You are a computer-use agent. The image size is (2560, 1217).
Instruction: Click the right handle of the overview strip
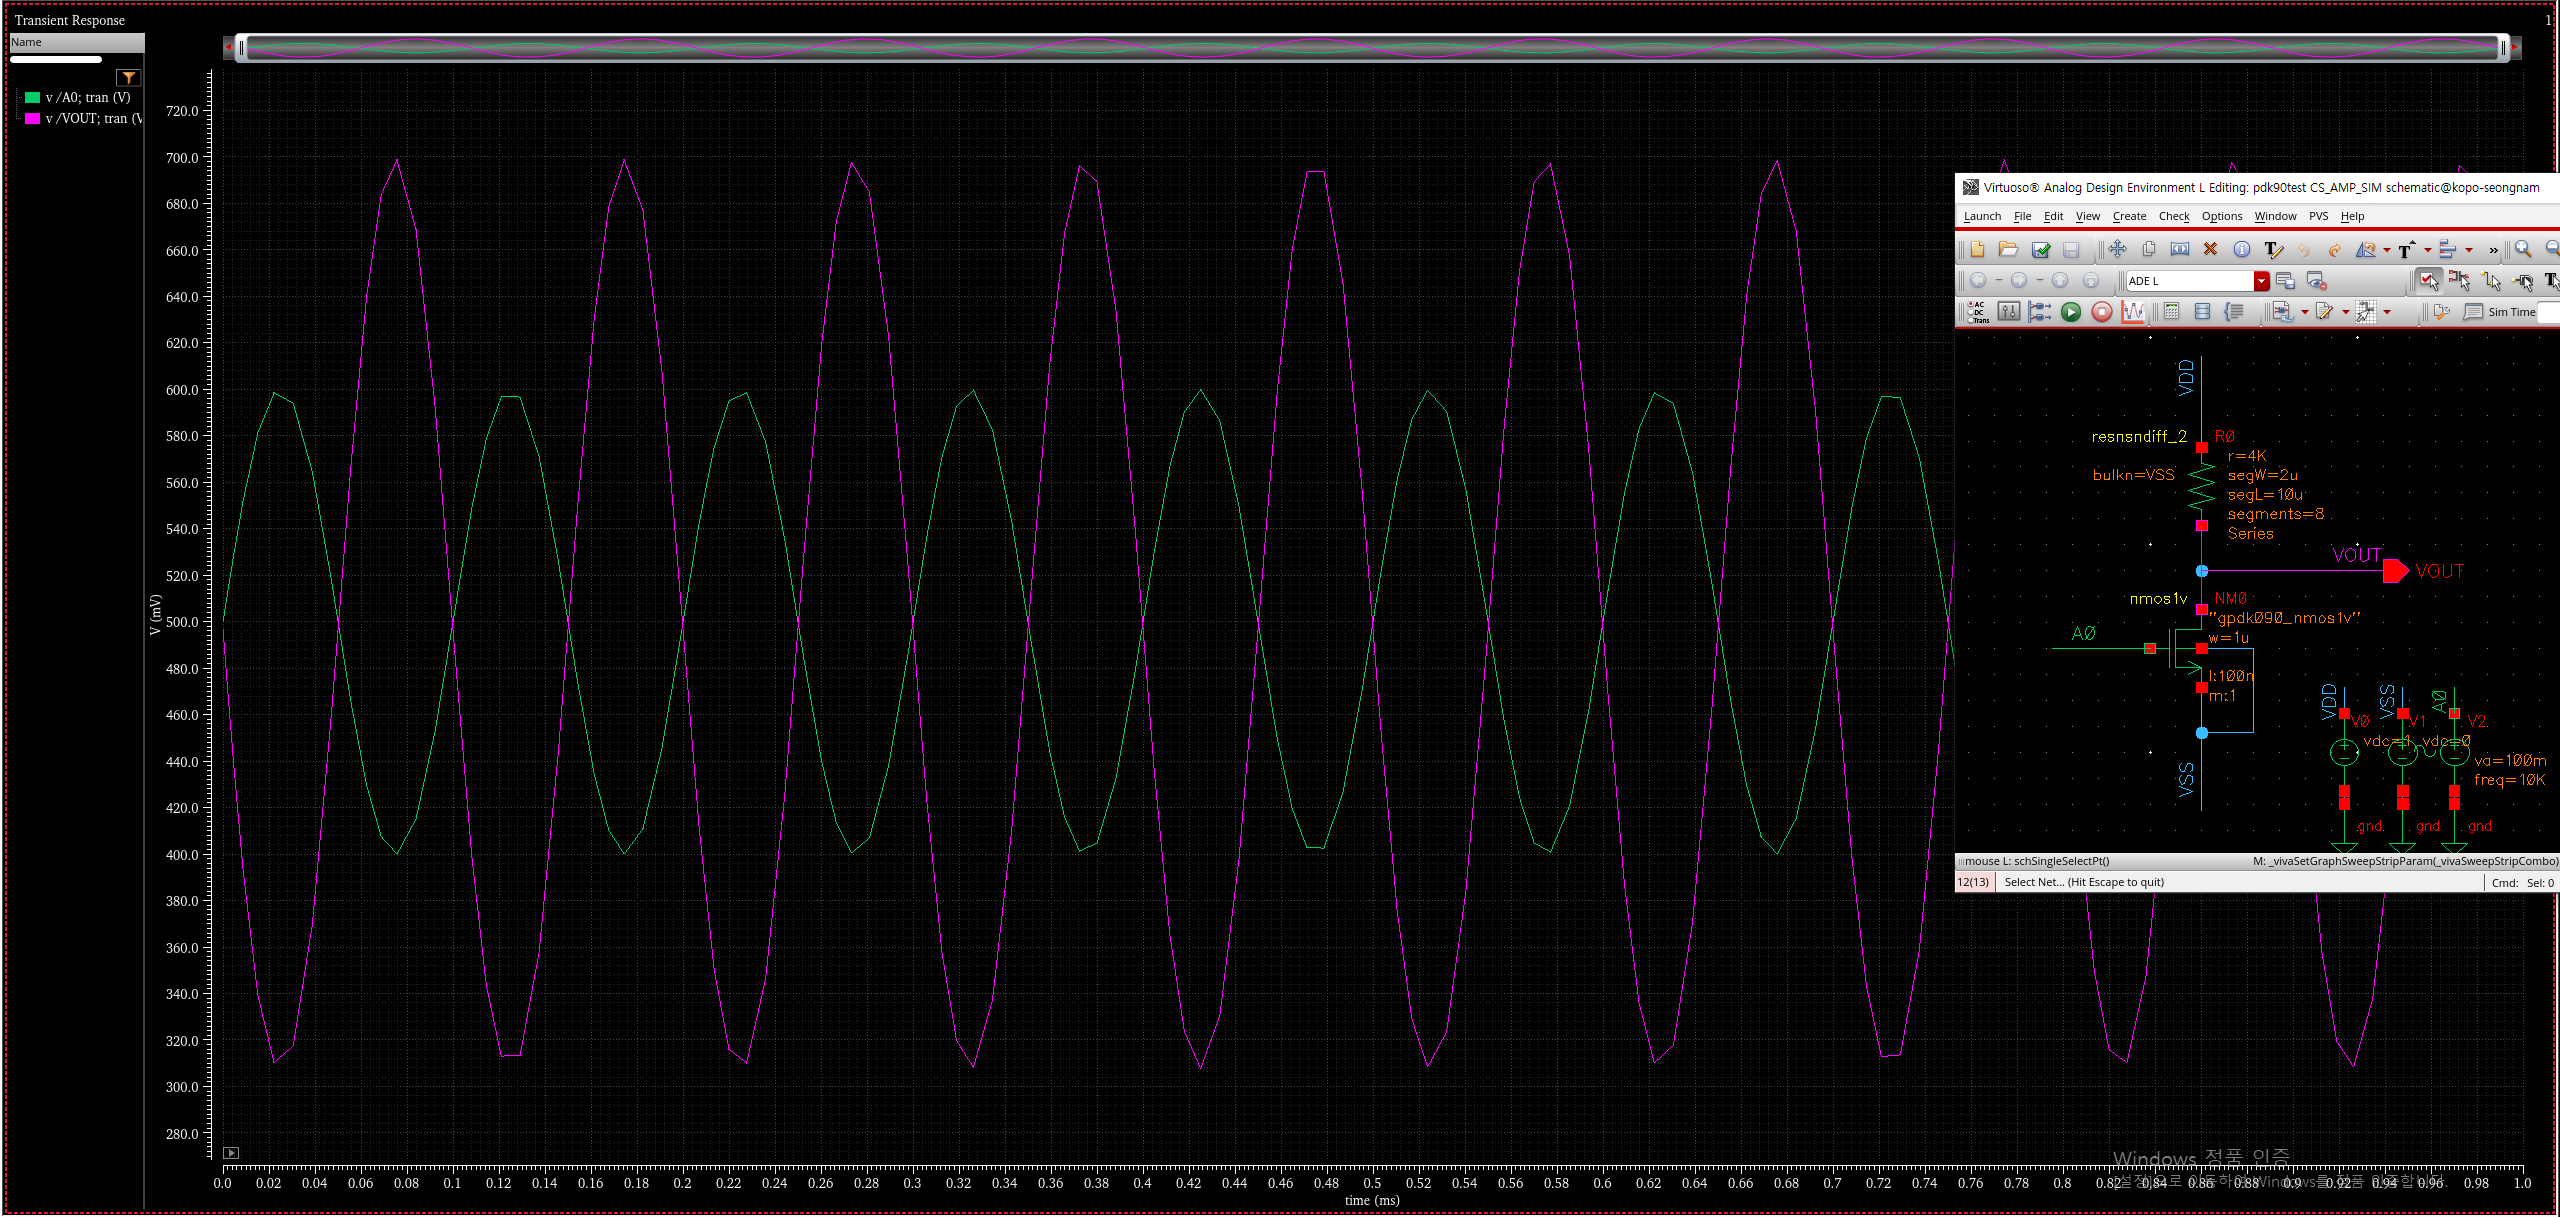point(2504,47)
